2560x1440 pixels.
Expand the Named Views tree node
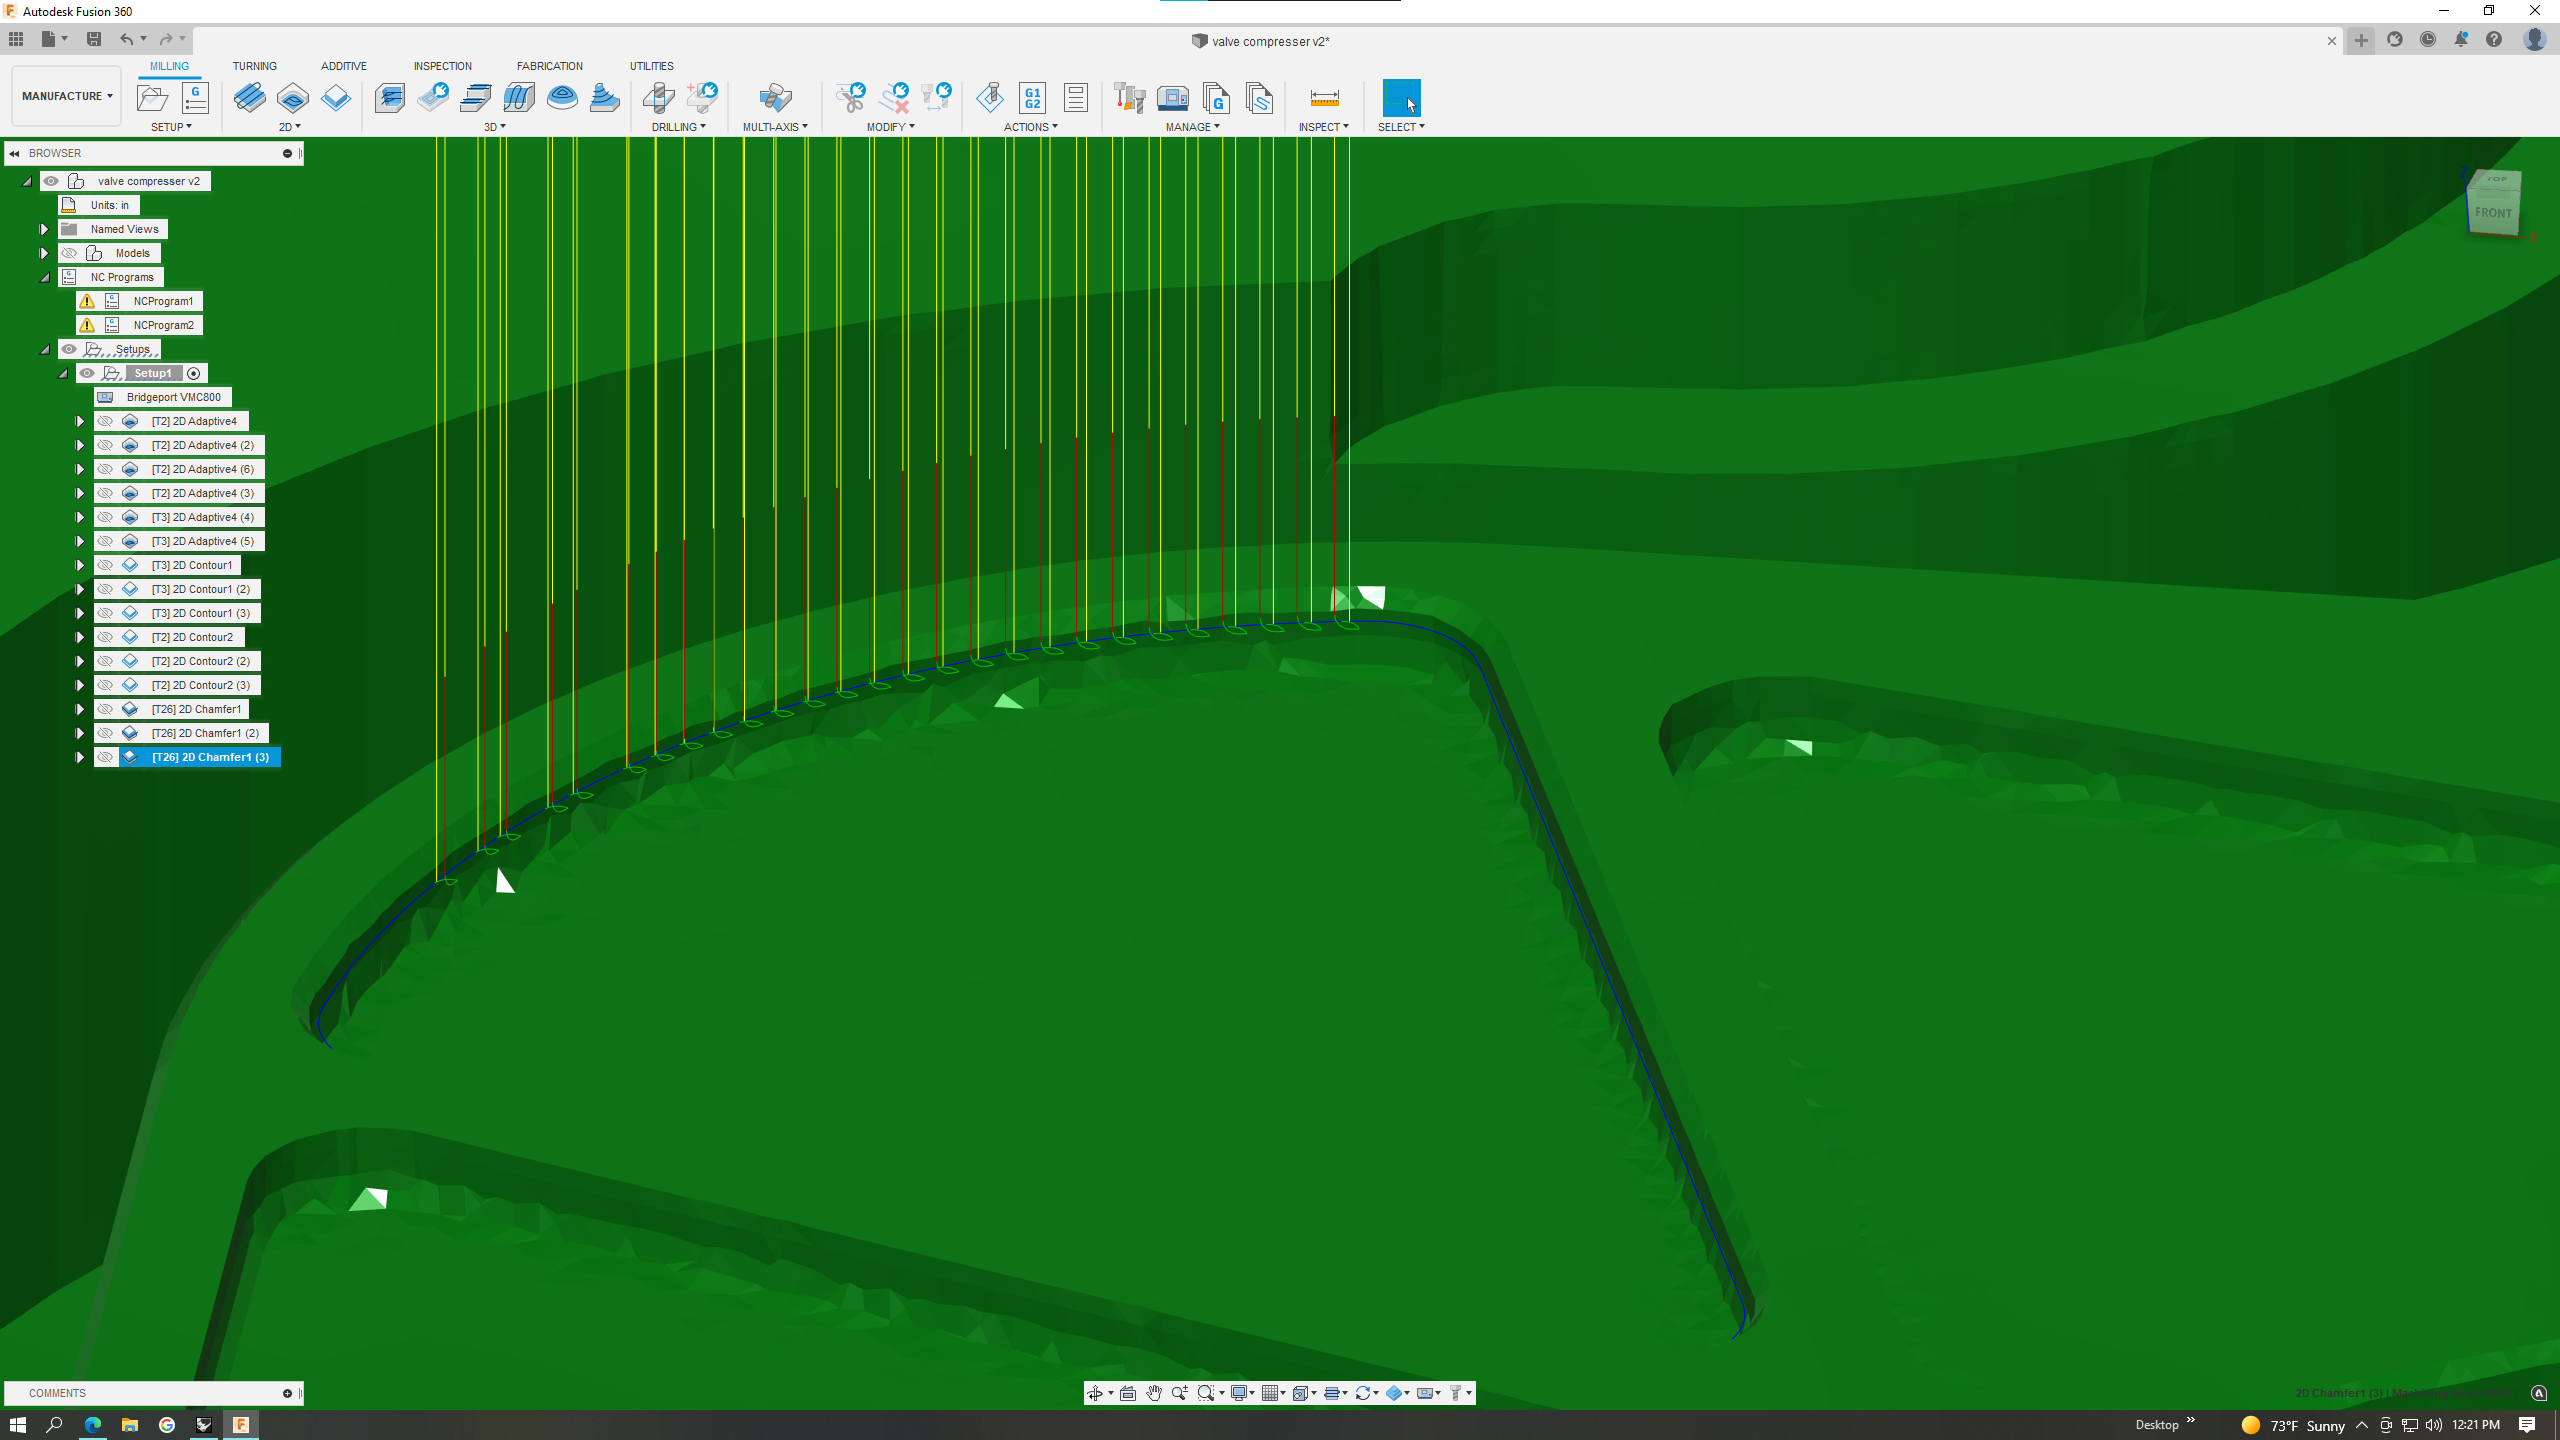[x=44, y=229]
